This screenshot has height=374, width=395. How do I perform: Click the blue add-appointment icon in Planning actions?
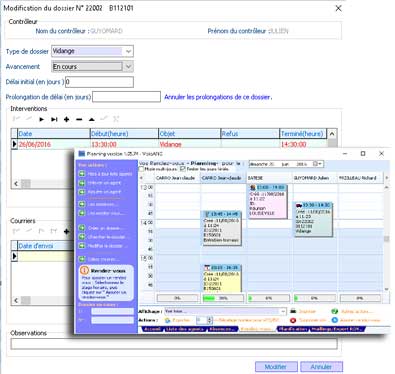coord(335,320)
